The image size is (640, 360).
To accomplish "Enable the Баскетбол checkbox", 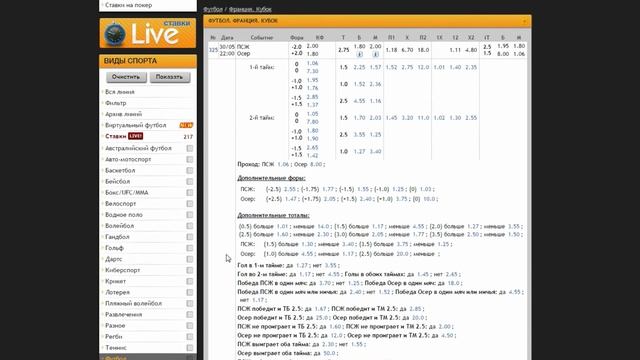I will pos(190,171).
